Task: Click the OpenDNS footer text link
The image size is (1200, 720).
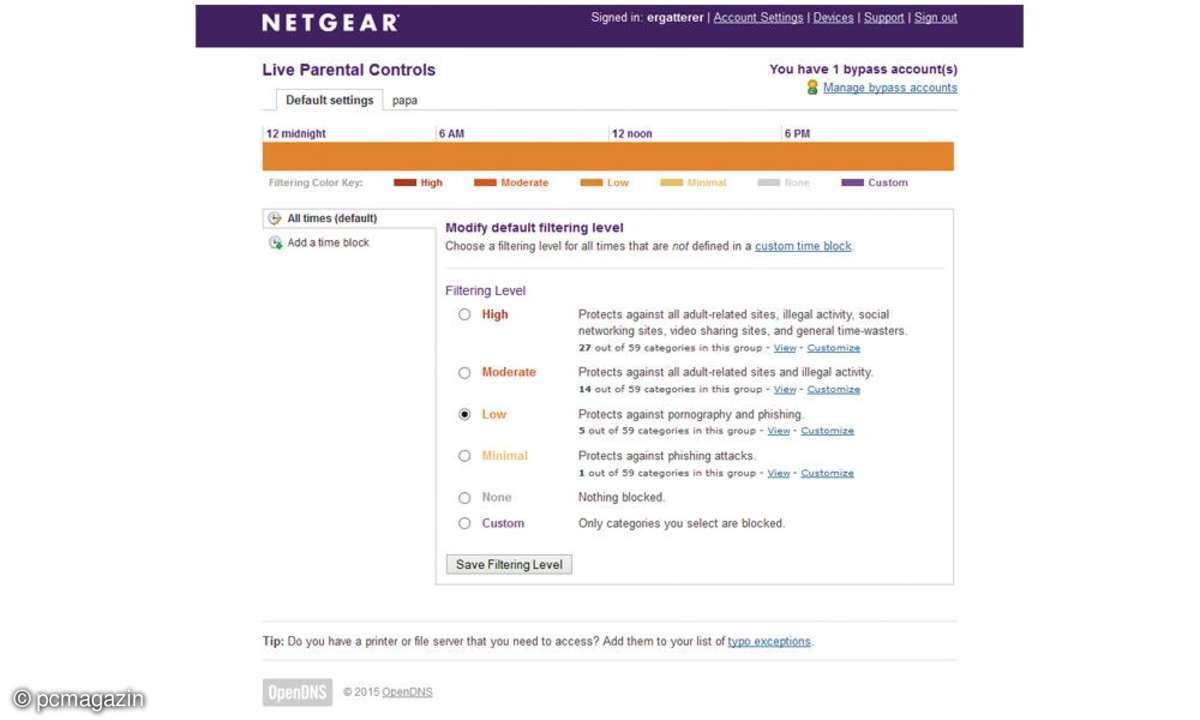Action: pos(407,692)
